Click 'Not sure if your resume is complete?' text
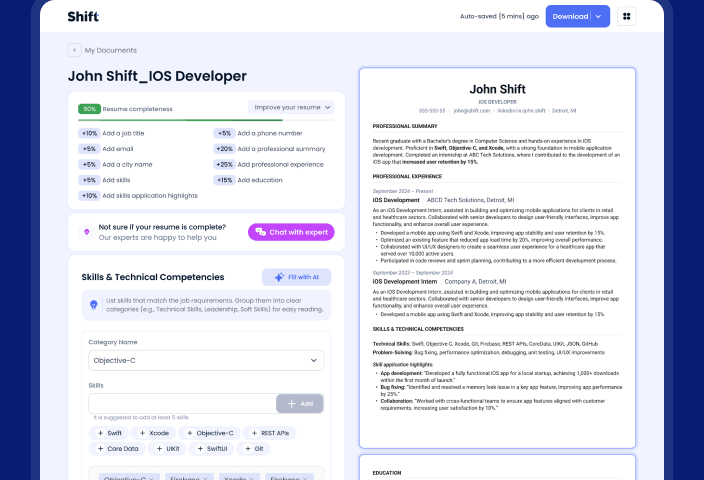Screen dimensions: 704x480 point(162,227)
